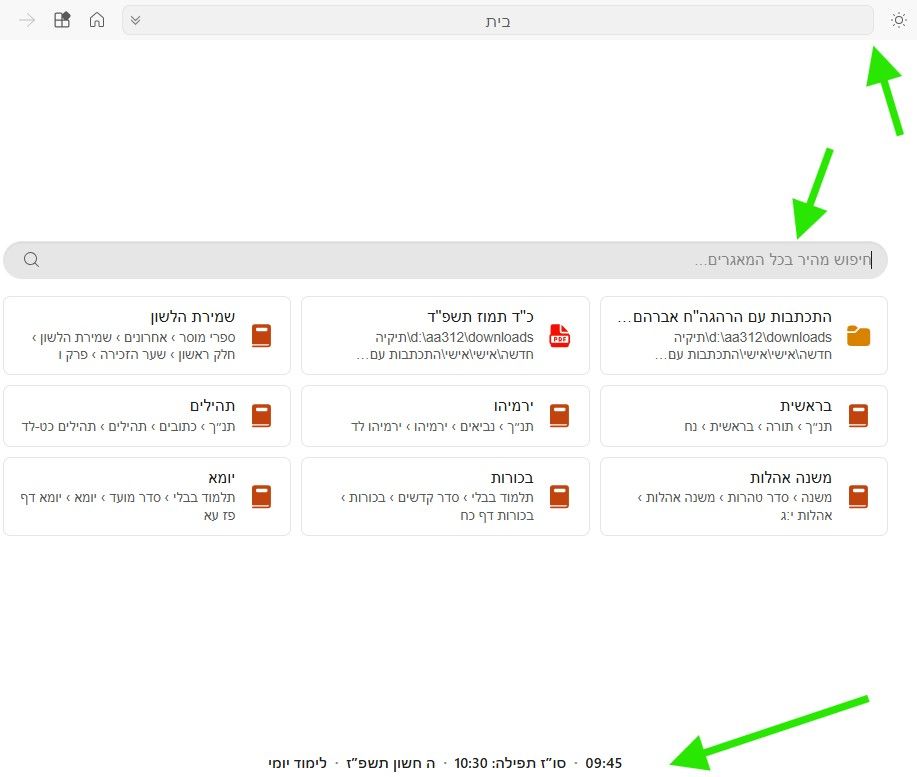This screenshot has height=777, width=917.
Task: Open the book icon of משנה אהלות
Action: (858, 496)
